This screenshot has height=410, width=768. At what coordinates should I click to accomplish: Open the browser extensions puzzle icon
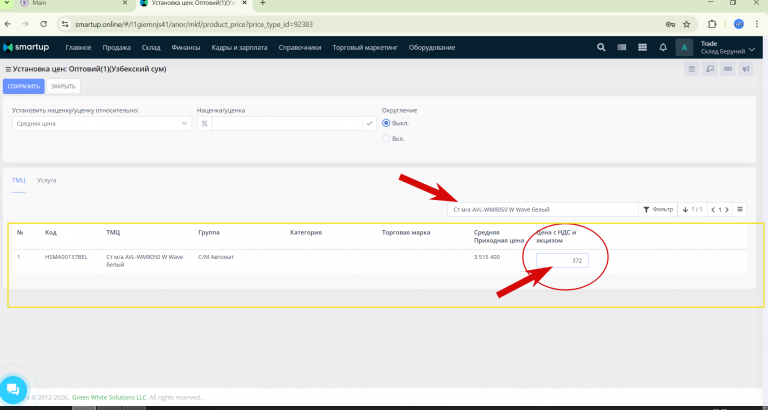click(x=713, y=24)
